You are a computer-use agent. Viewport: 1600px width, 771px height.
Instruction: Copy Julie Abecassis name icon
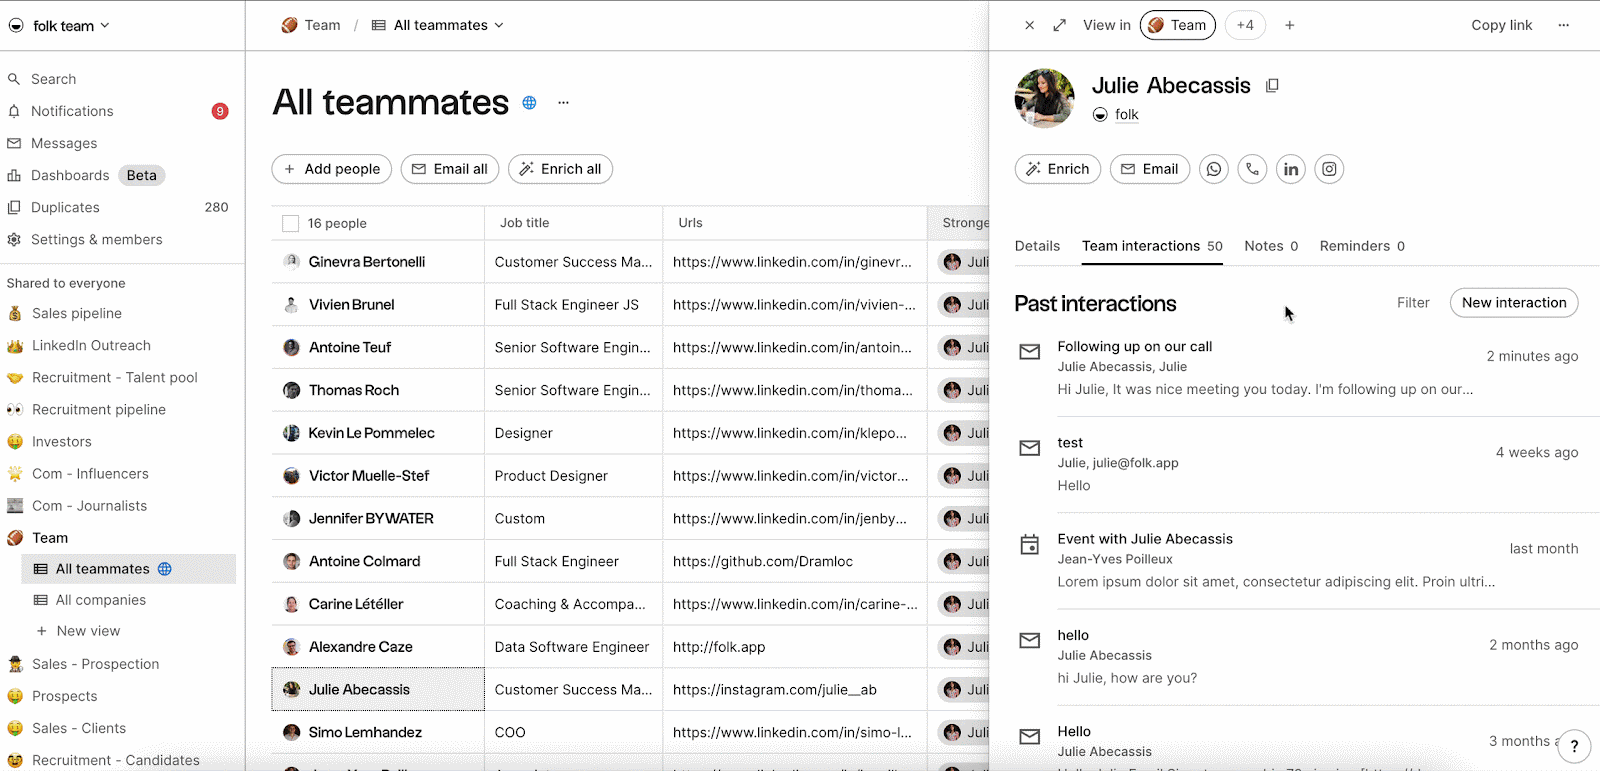[1272, 86]
